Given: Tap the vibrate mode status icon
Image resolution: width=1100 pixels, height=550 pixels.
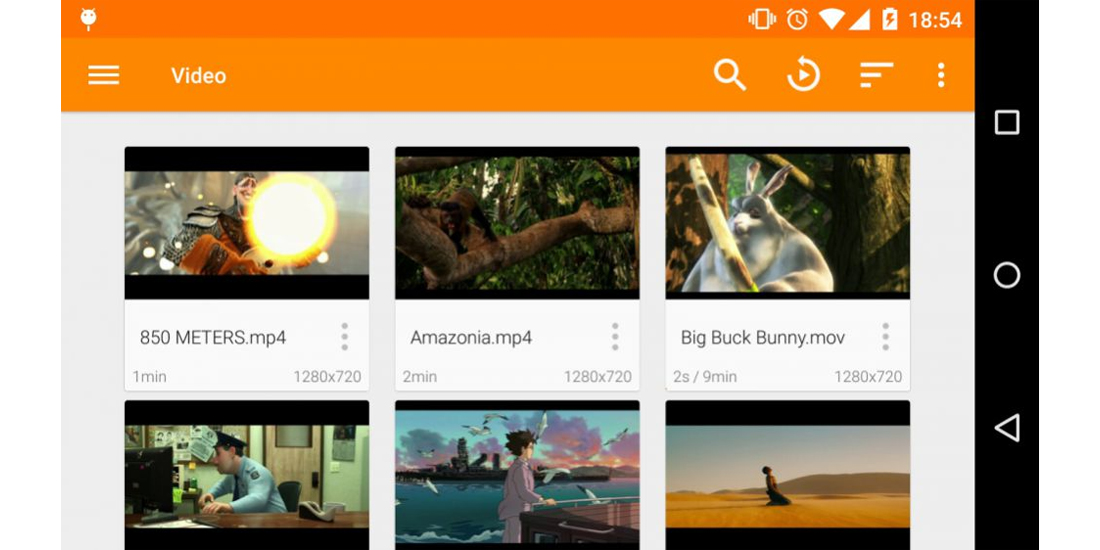Looking at the screenshot, I should tap(763, 19).
